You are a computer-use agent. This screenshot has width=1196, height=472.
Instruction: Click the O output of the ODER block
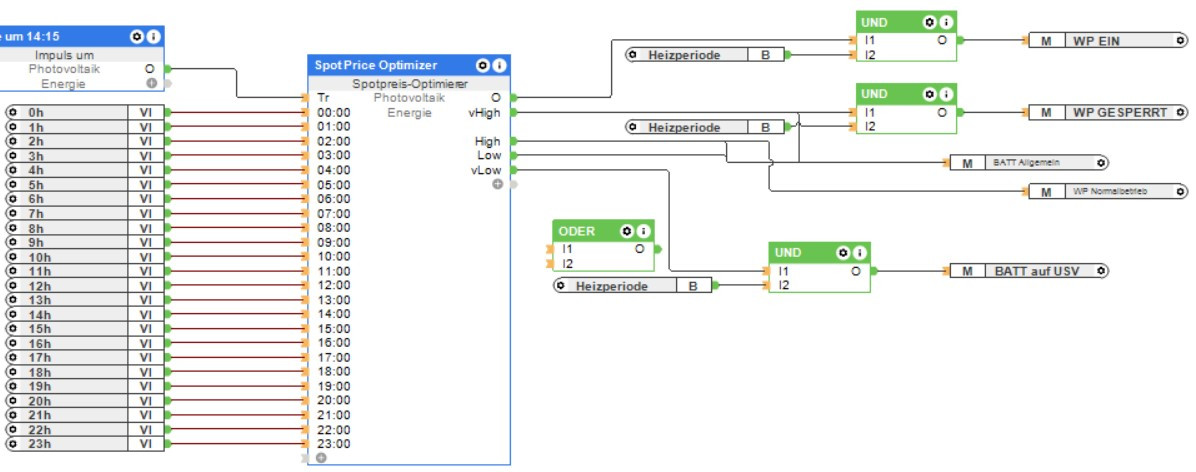pyautogui.click(x=639, y=249)
